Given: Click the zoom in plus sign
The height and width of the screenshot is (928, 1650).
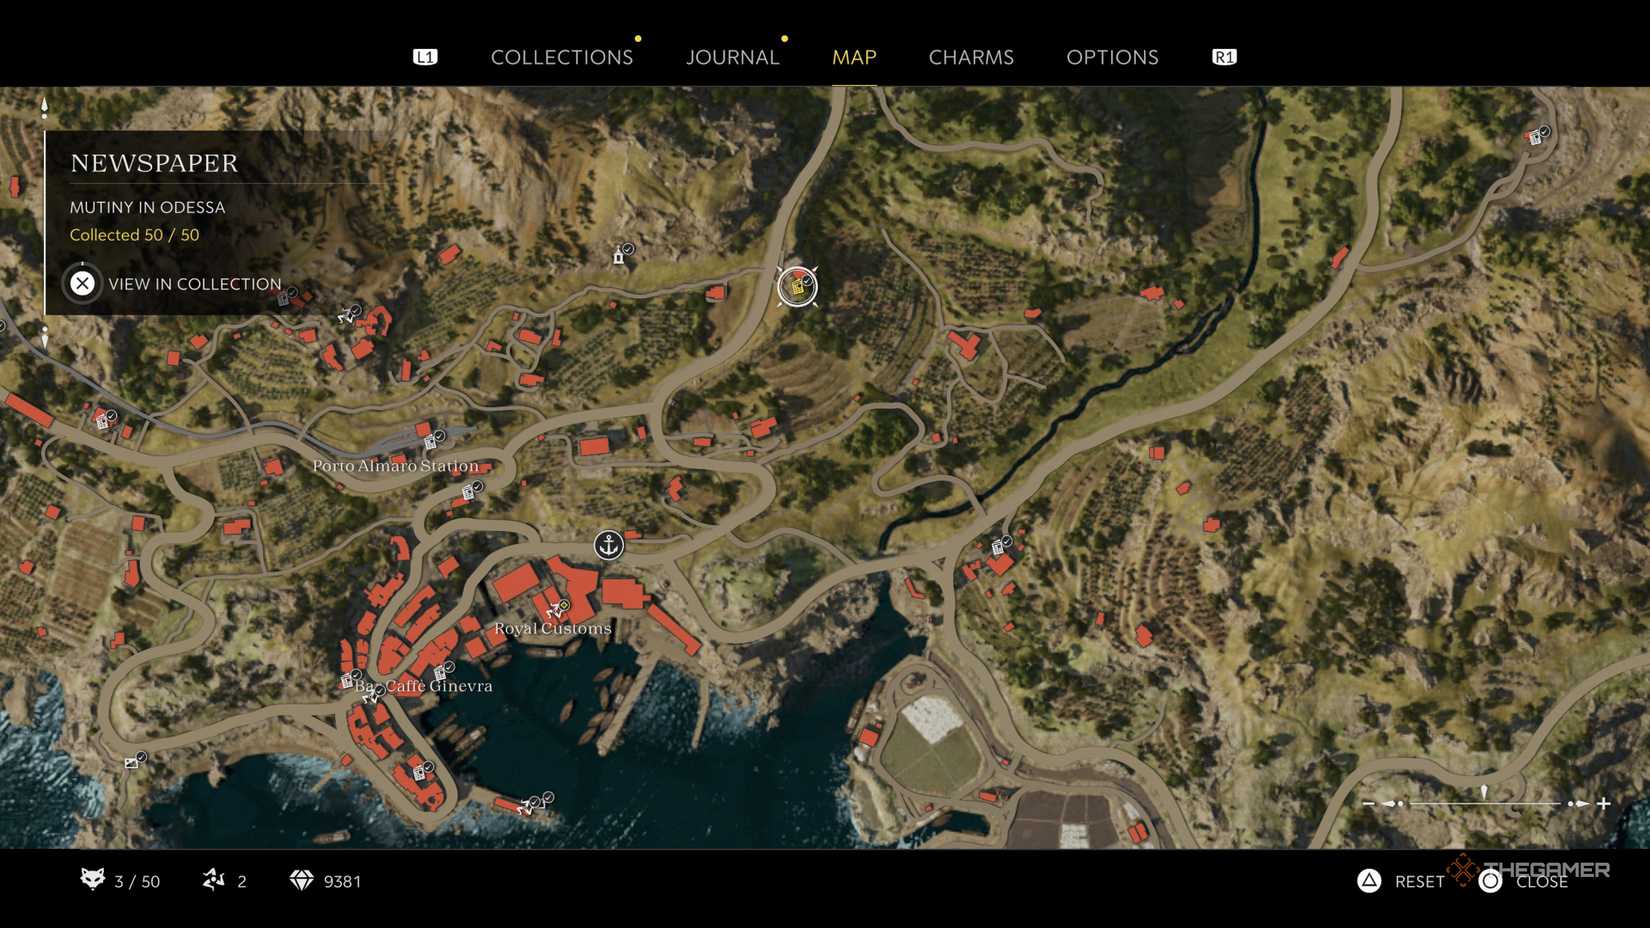Looking at the screenshot, I should coord(1603,803).
